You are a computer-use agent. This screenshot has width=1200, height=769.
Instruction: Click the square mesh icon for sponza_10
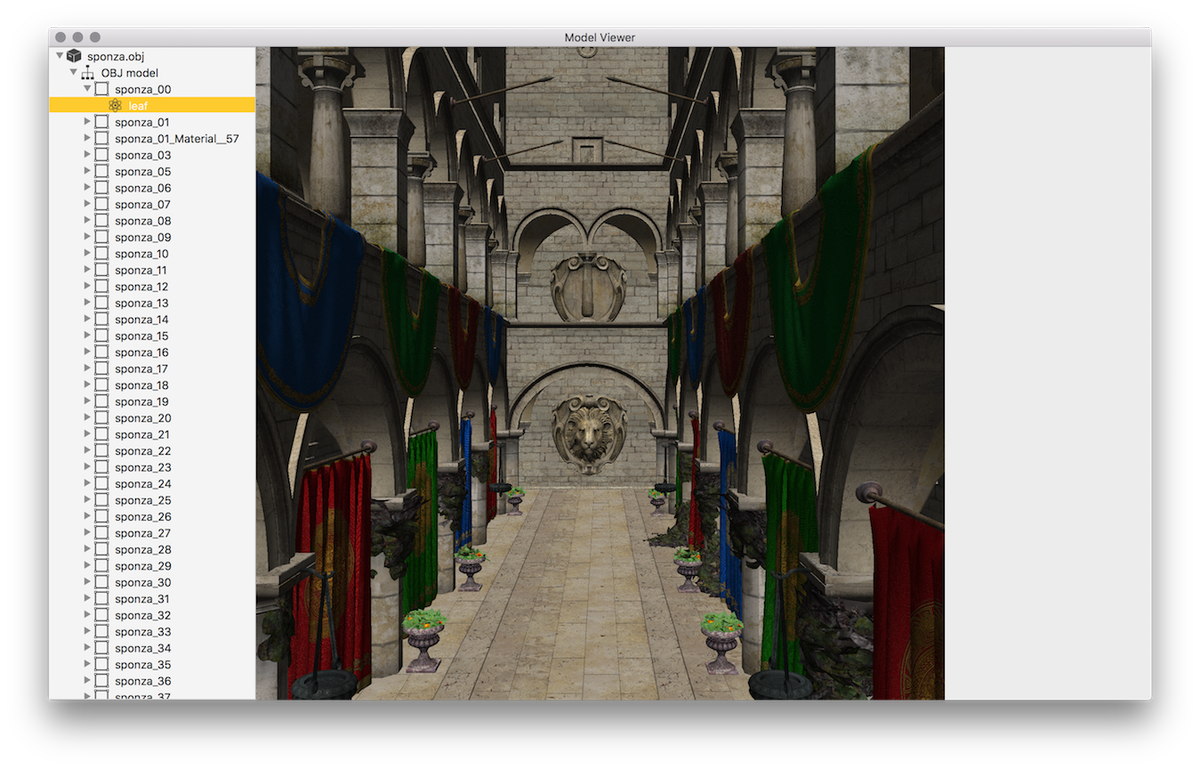tap(101, 254)
